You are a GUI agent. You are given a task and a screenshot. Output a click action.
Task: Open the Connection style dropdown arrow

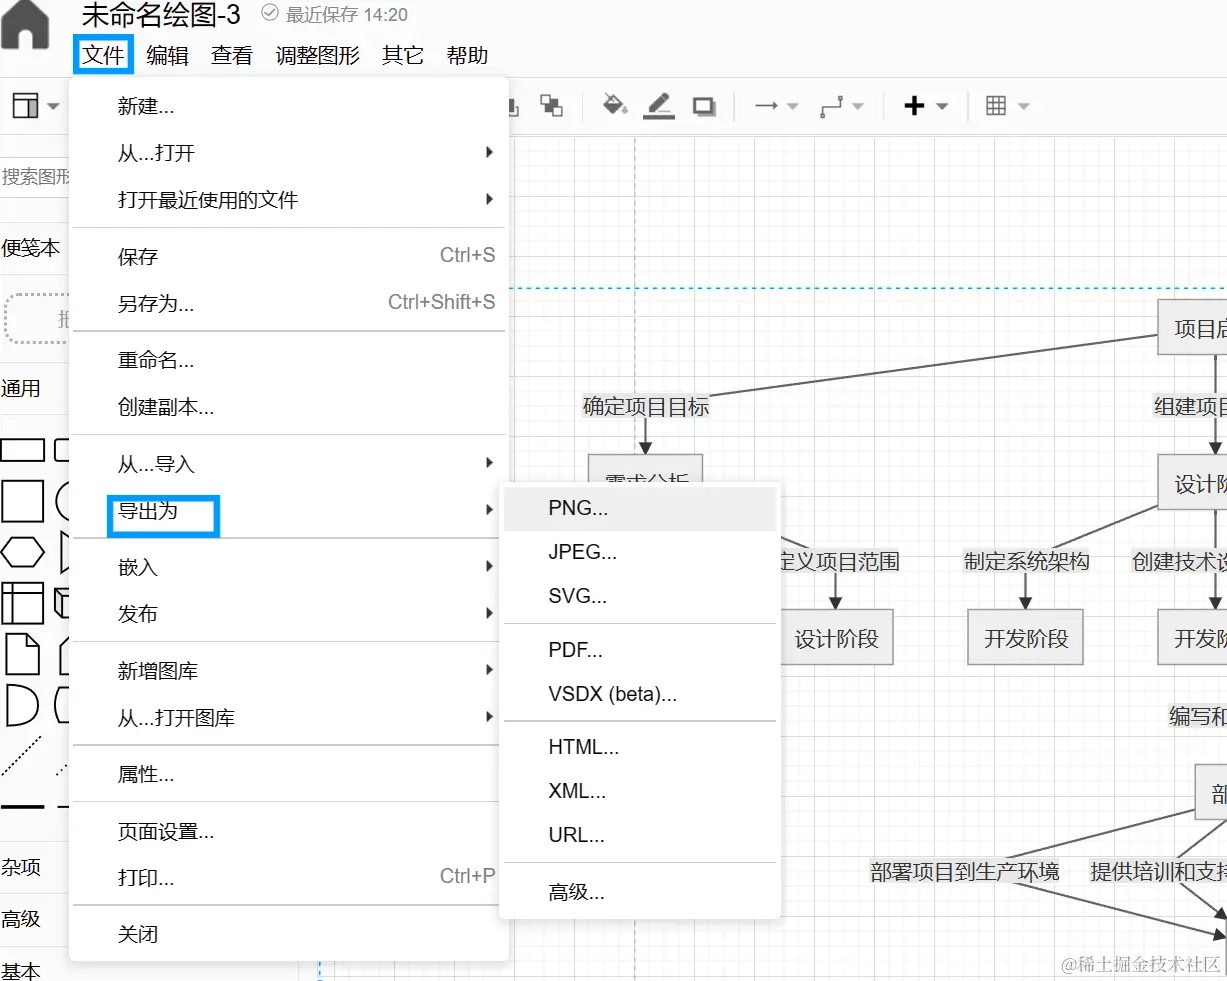pos(792,107)
